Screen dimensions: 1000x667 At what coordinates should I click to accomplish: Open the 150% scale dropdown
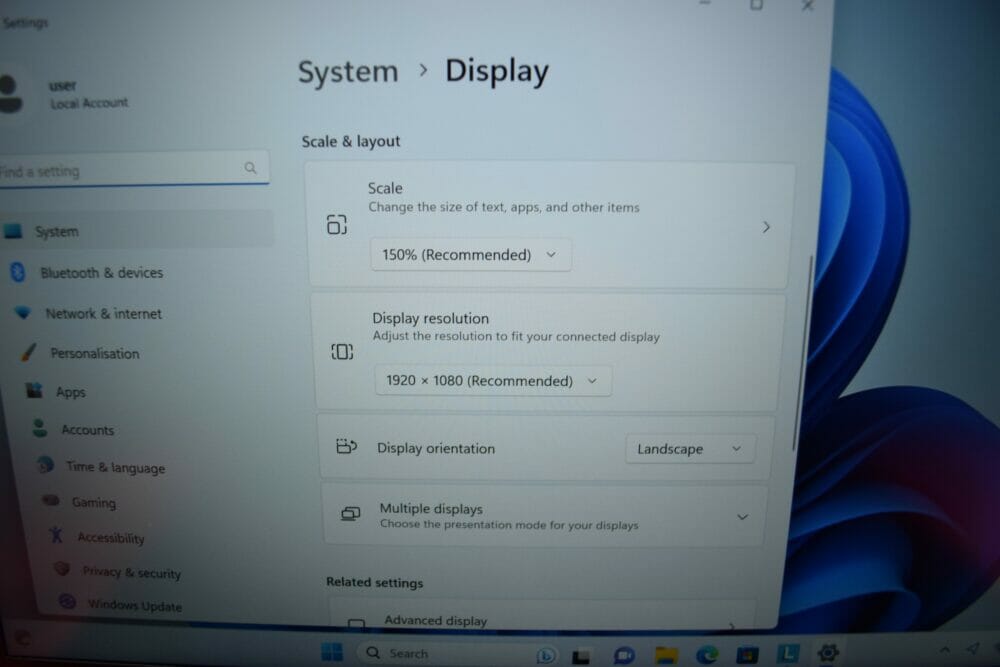[471, 254]
